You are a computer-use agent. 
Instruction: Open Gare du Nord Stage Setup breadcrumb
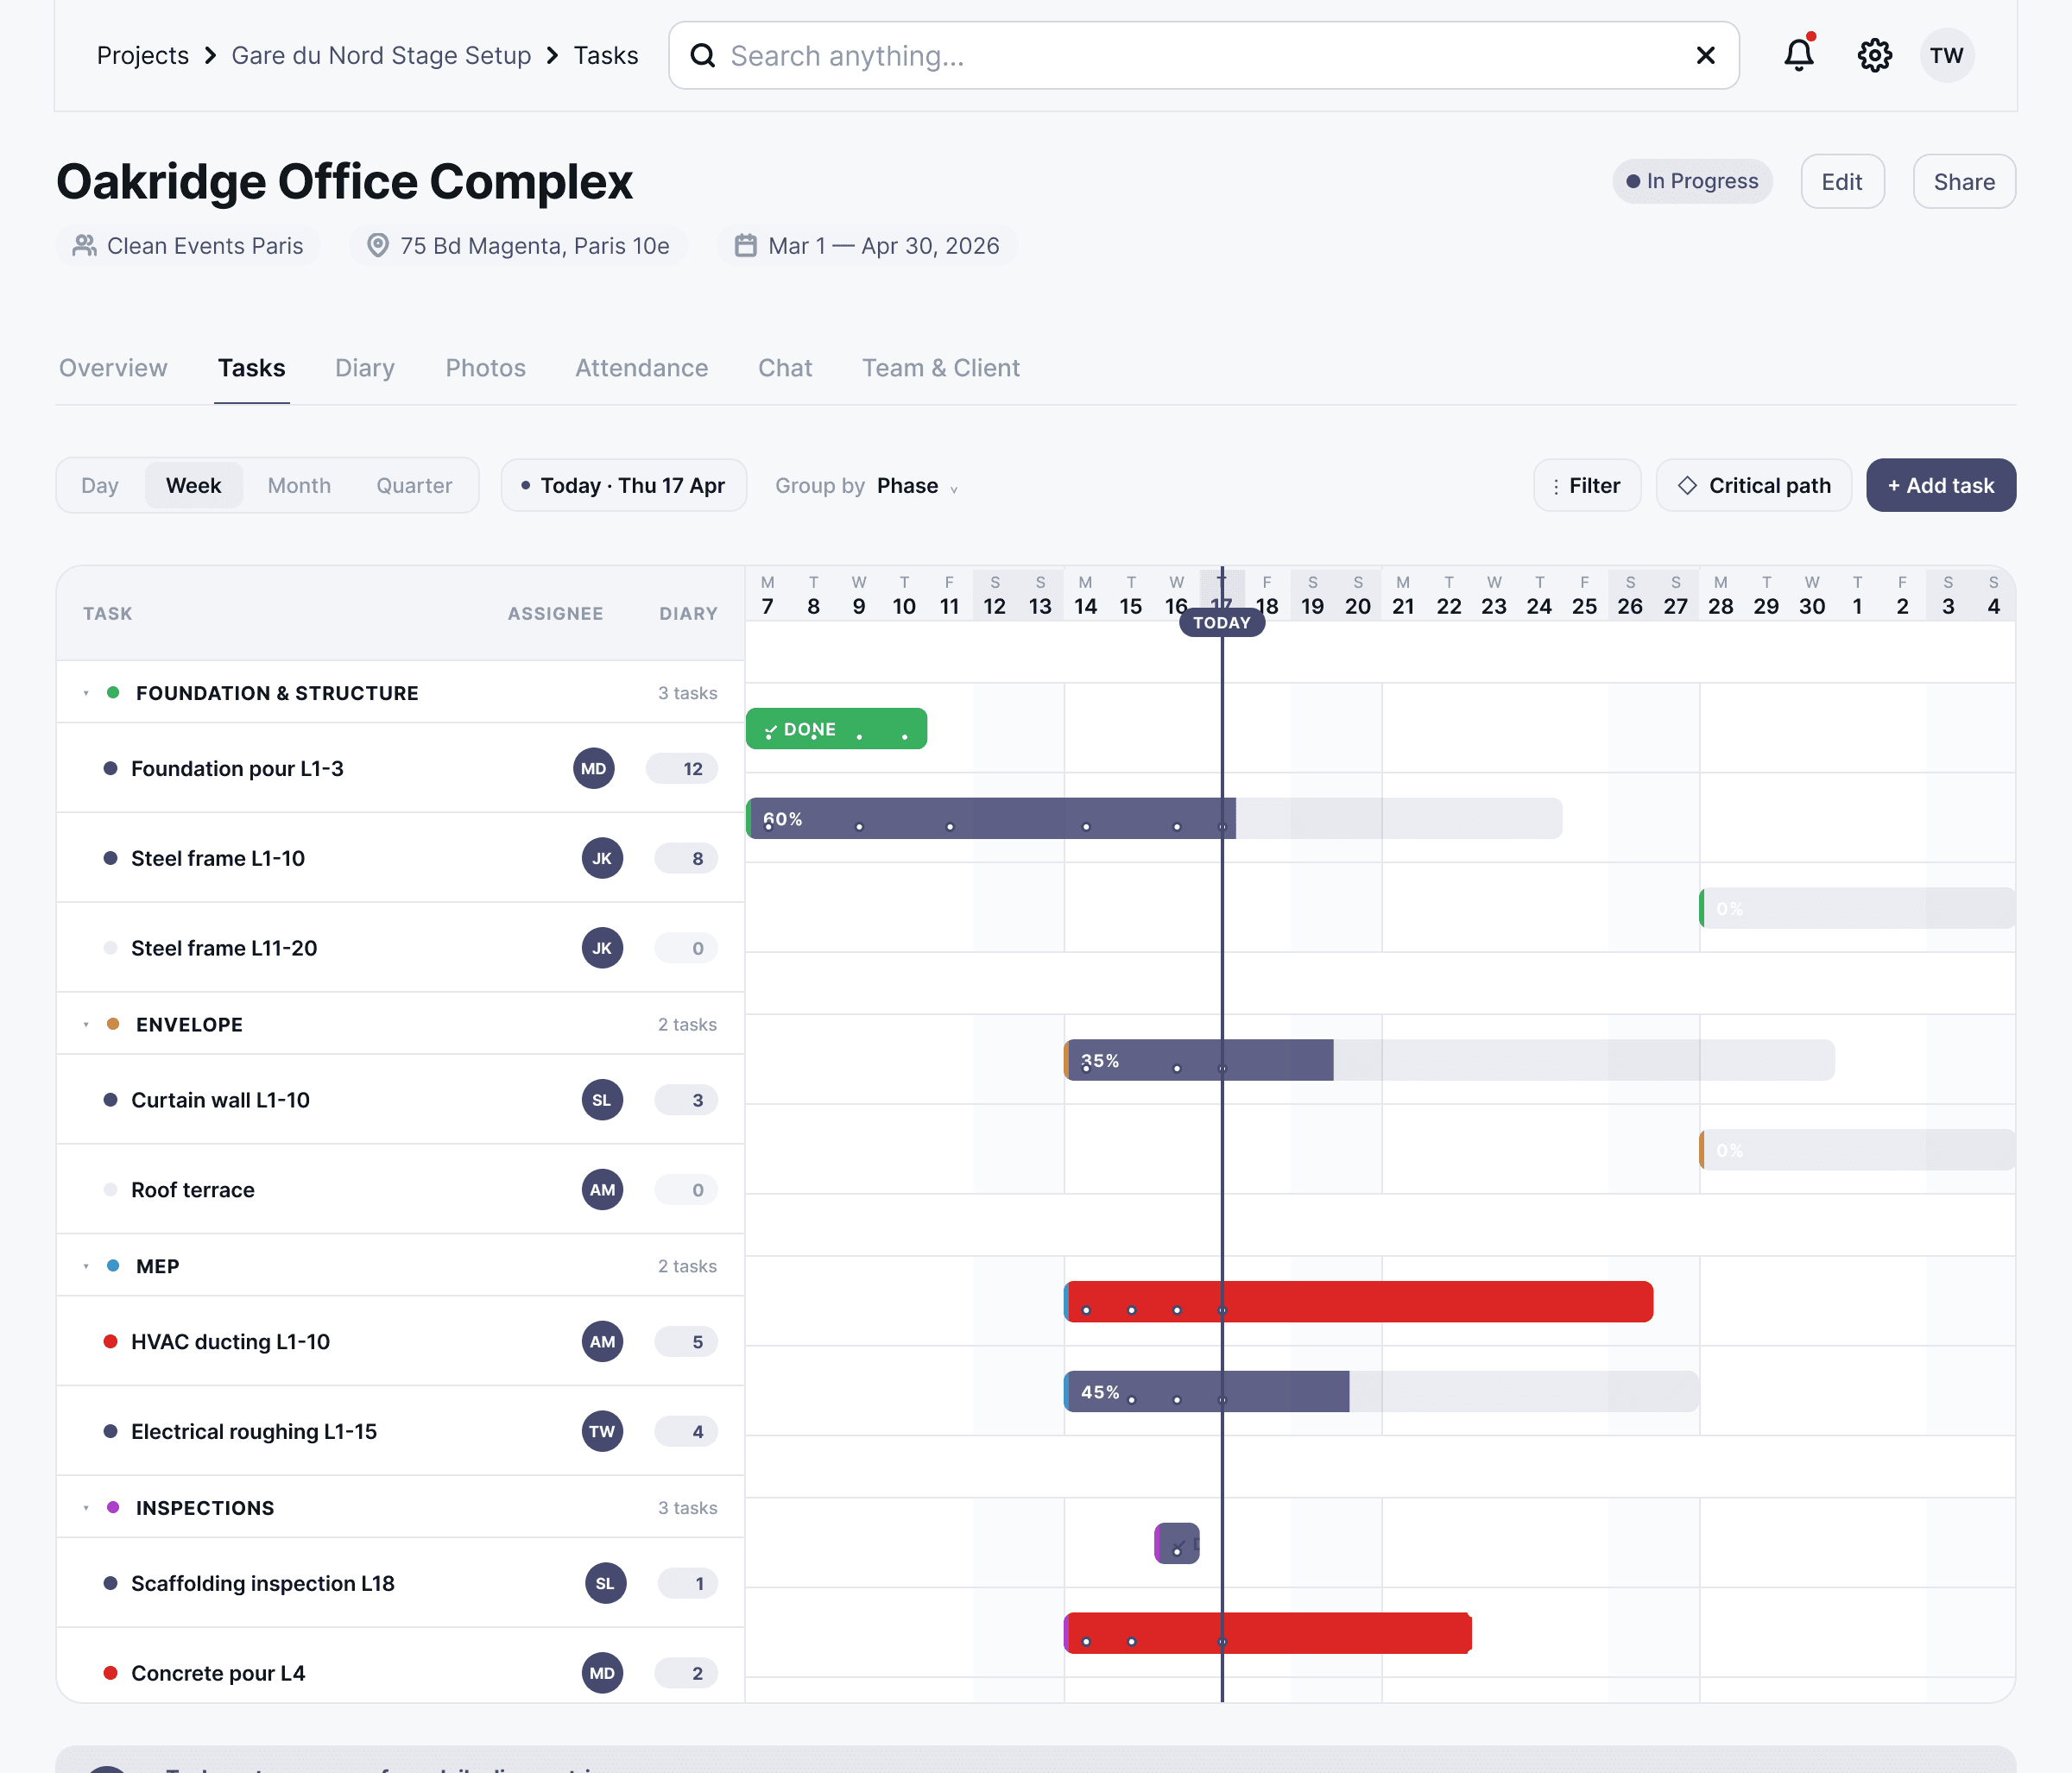[x=381, y=55]
